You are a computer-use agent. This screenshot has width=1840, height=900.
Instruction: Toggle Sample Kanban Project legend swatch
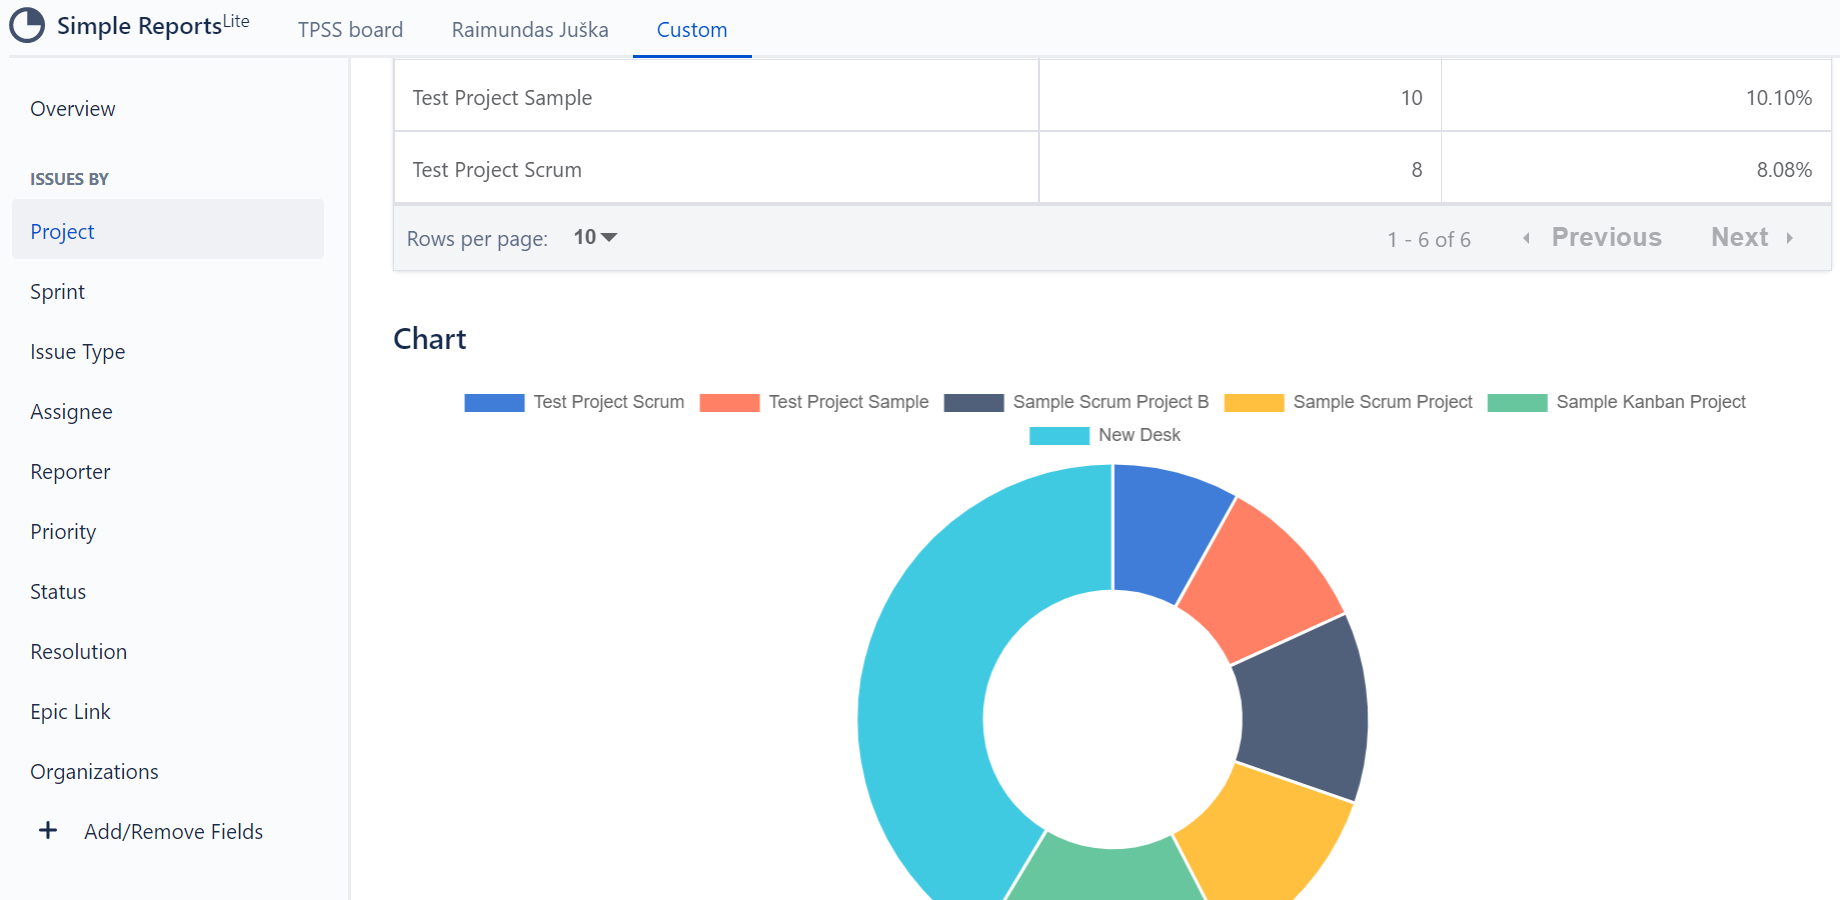pos(1517,402)
